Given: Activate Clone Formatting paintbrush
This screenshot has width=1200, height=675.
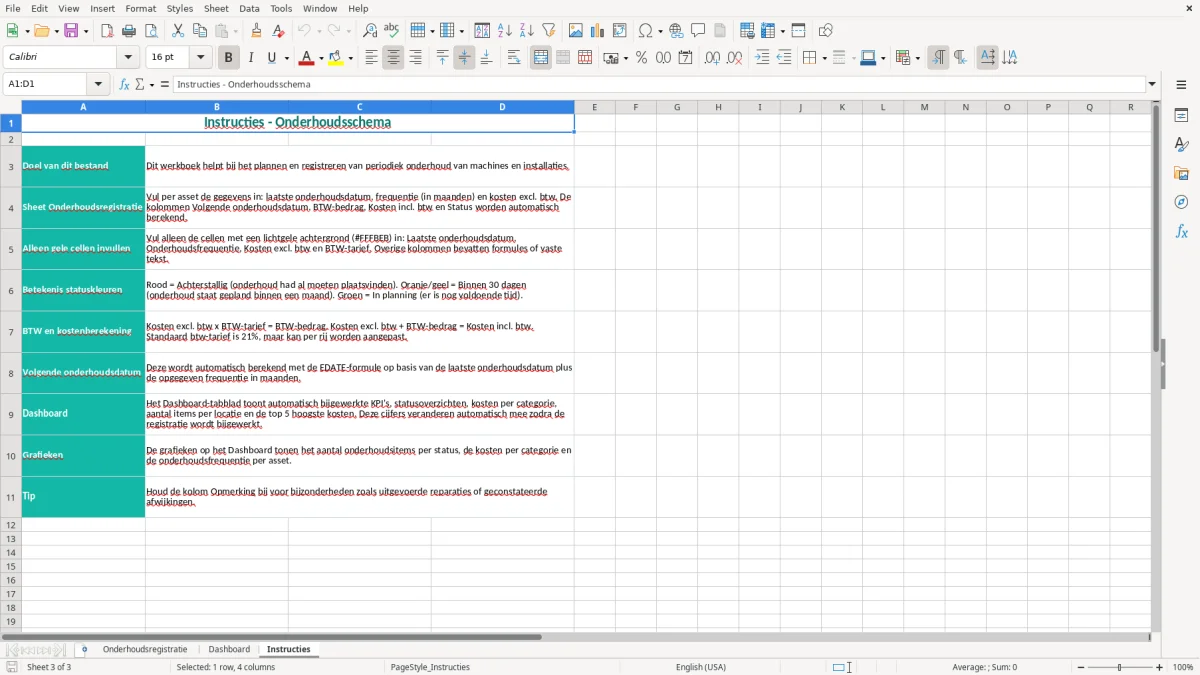Looking at the screenshot, I should [256, 31].
